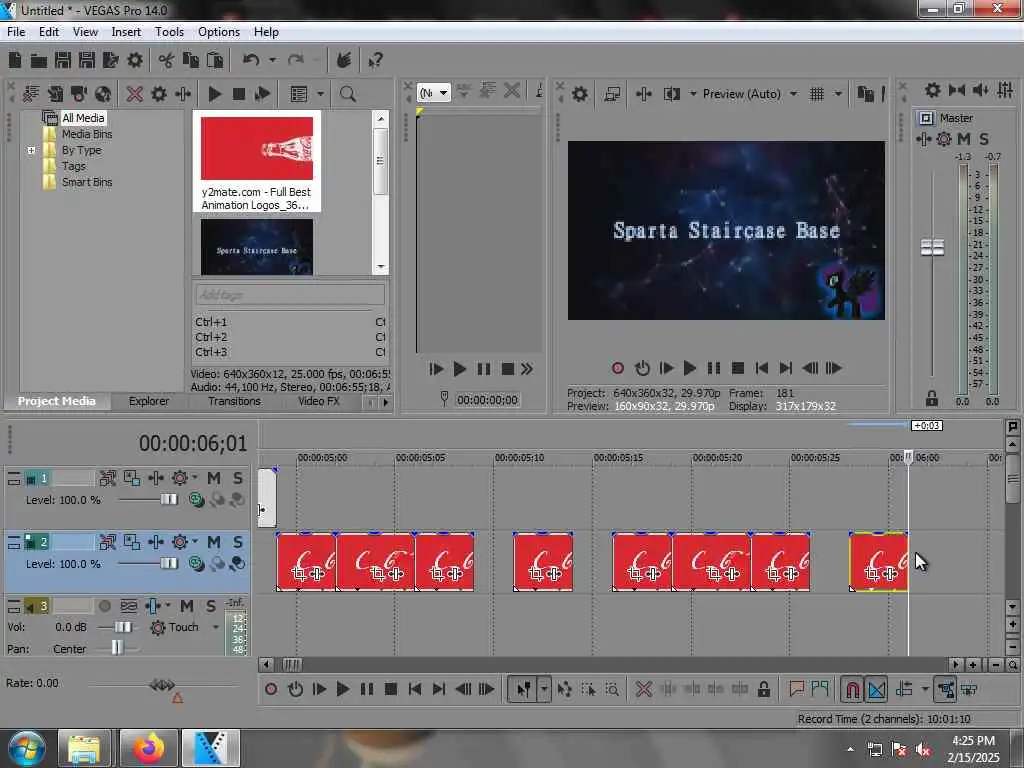Solo audio Track 3
This screenshot has height=768, width=1024.
[x=211, y=606]
